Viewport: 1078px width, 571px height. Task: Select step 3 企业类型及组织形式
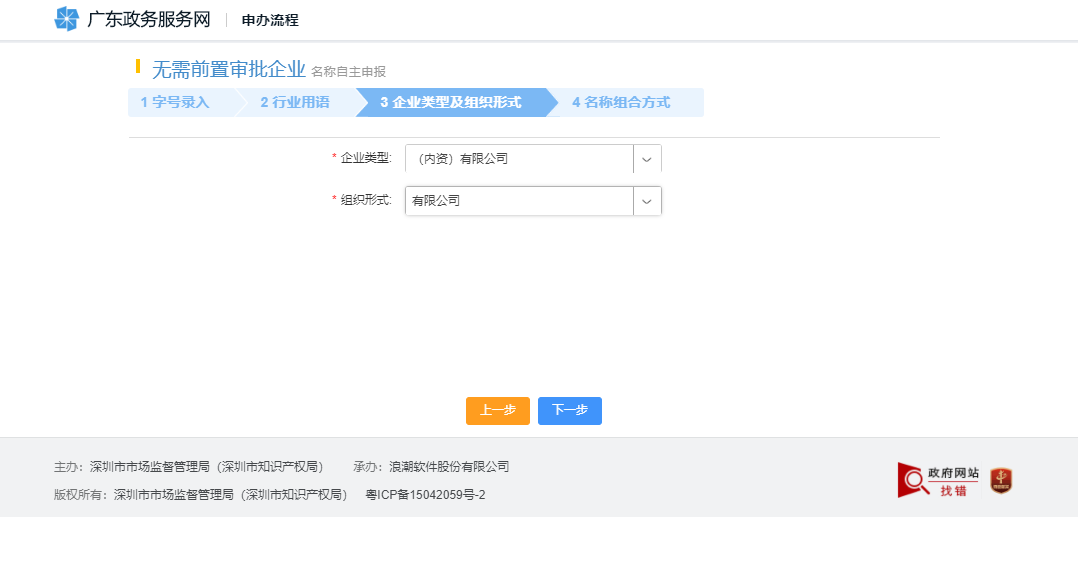[x=450, y=102]
